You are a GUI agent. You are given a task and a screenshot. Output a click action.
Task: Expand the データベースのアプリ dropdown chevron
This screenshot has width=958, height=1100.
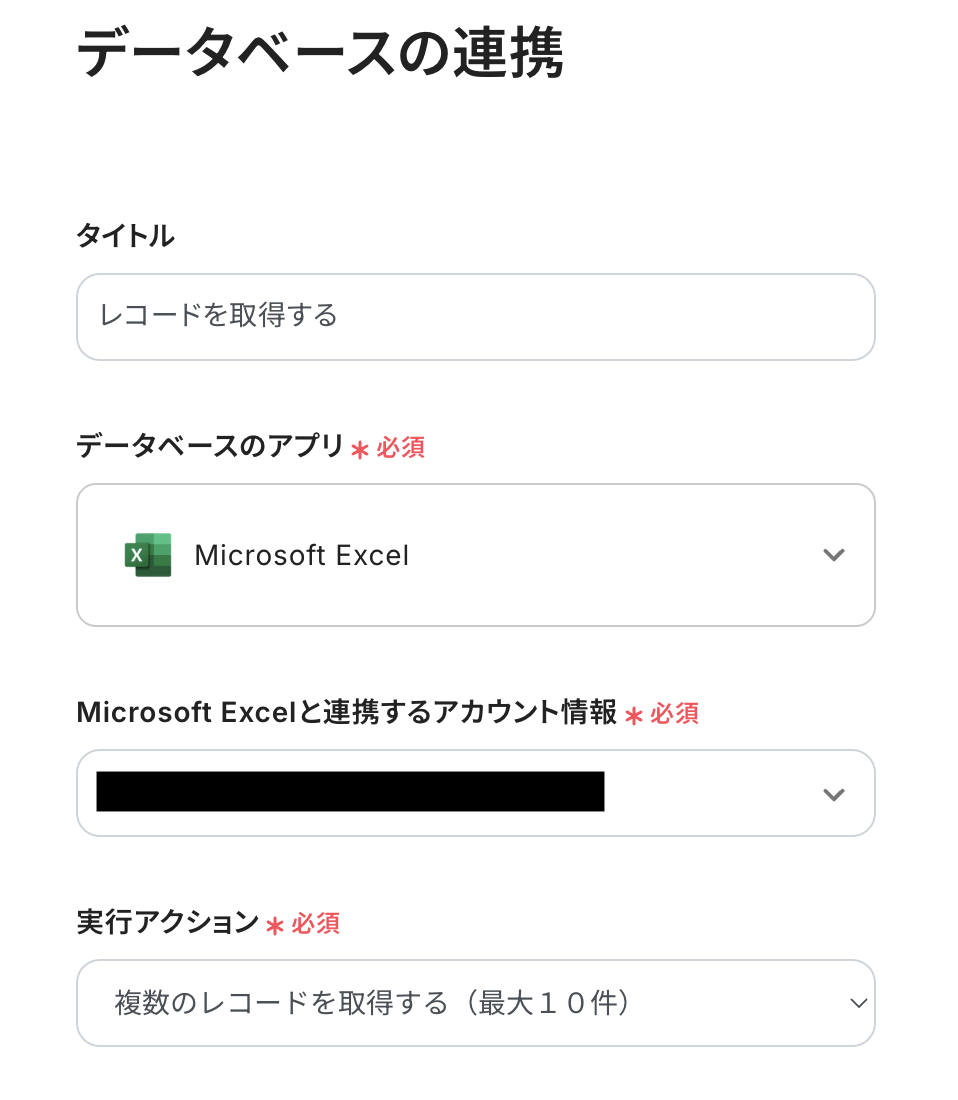click(833, 555)
